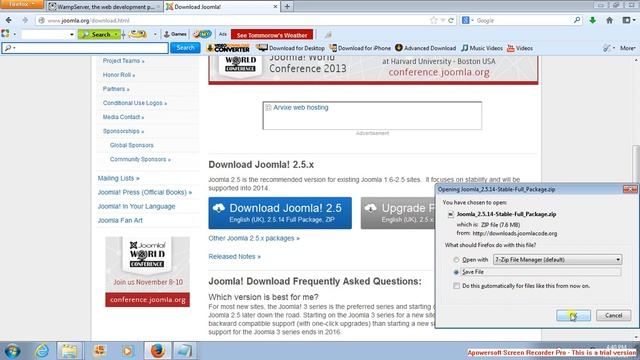
Task: Open the Downloads green arrow icon
Action: point(593,20)
